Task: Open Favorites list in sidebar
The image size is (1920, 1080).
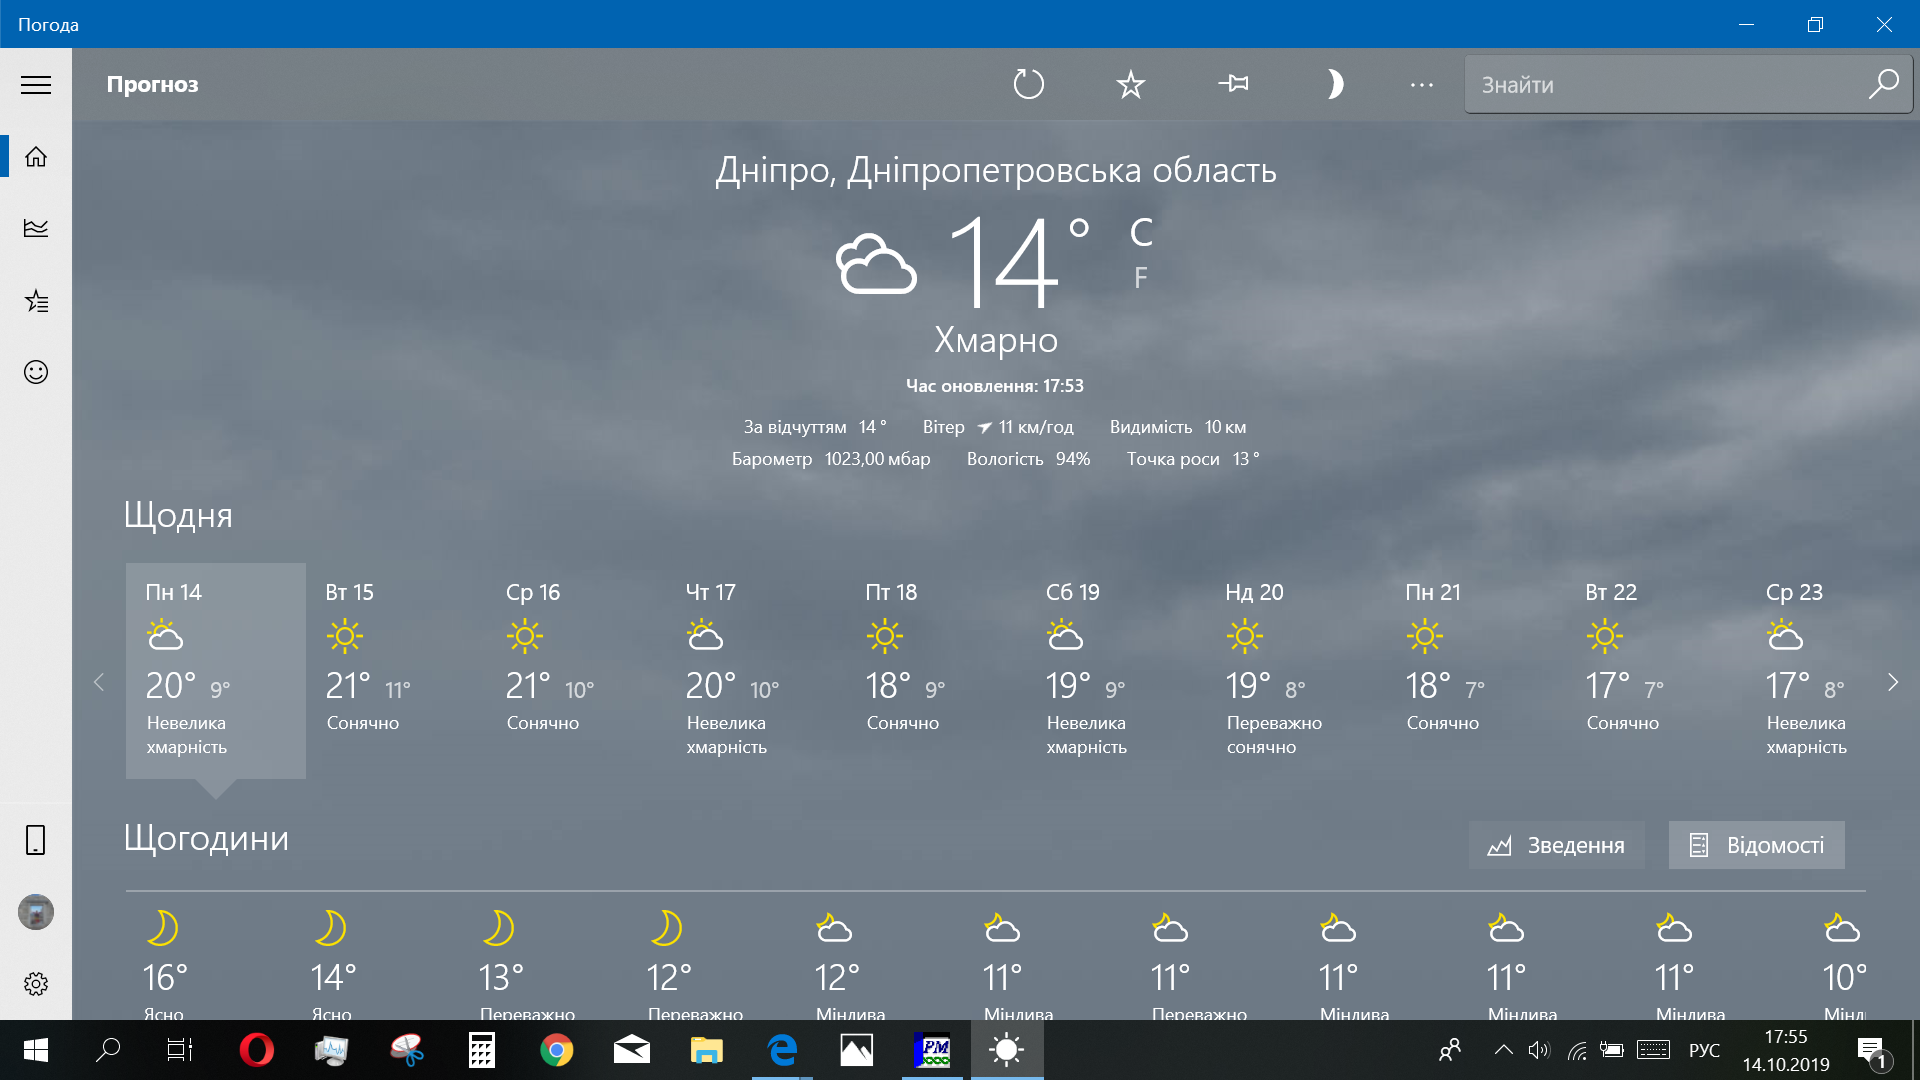Action: coord(36,300)
